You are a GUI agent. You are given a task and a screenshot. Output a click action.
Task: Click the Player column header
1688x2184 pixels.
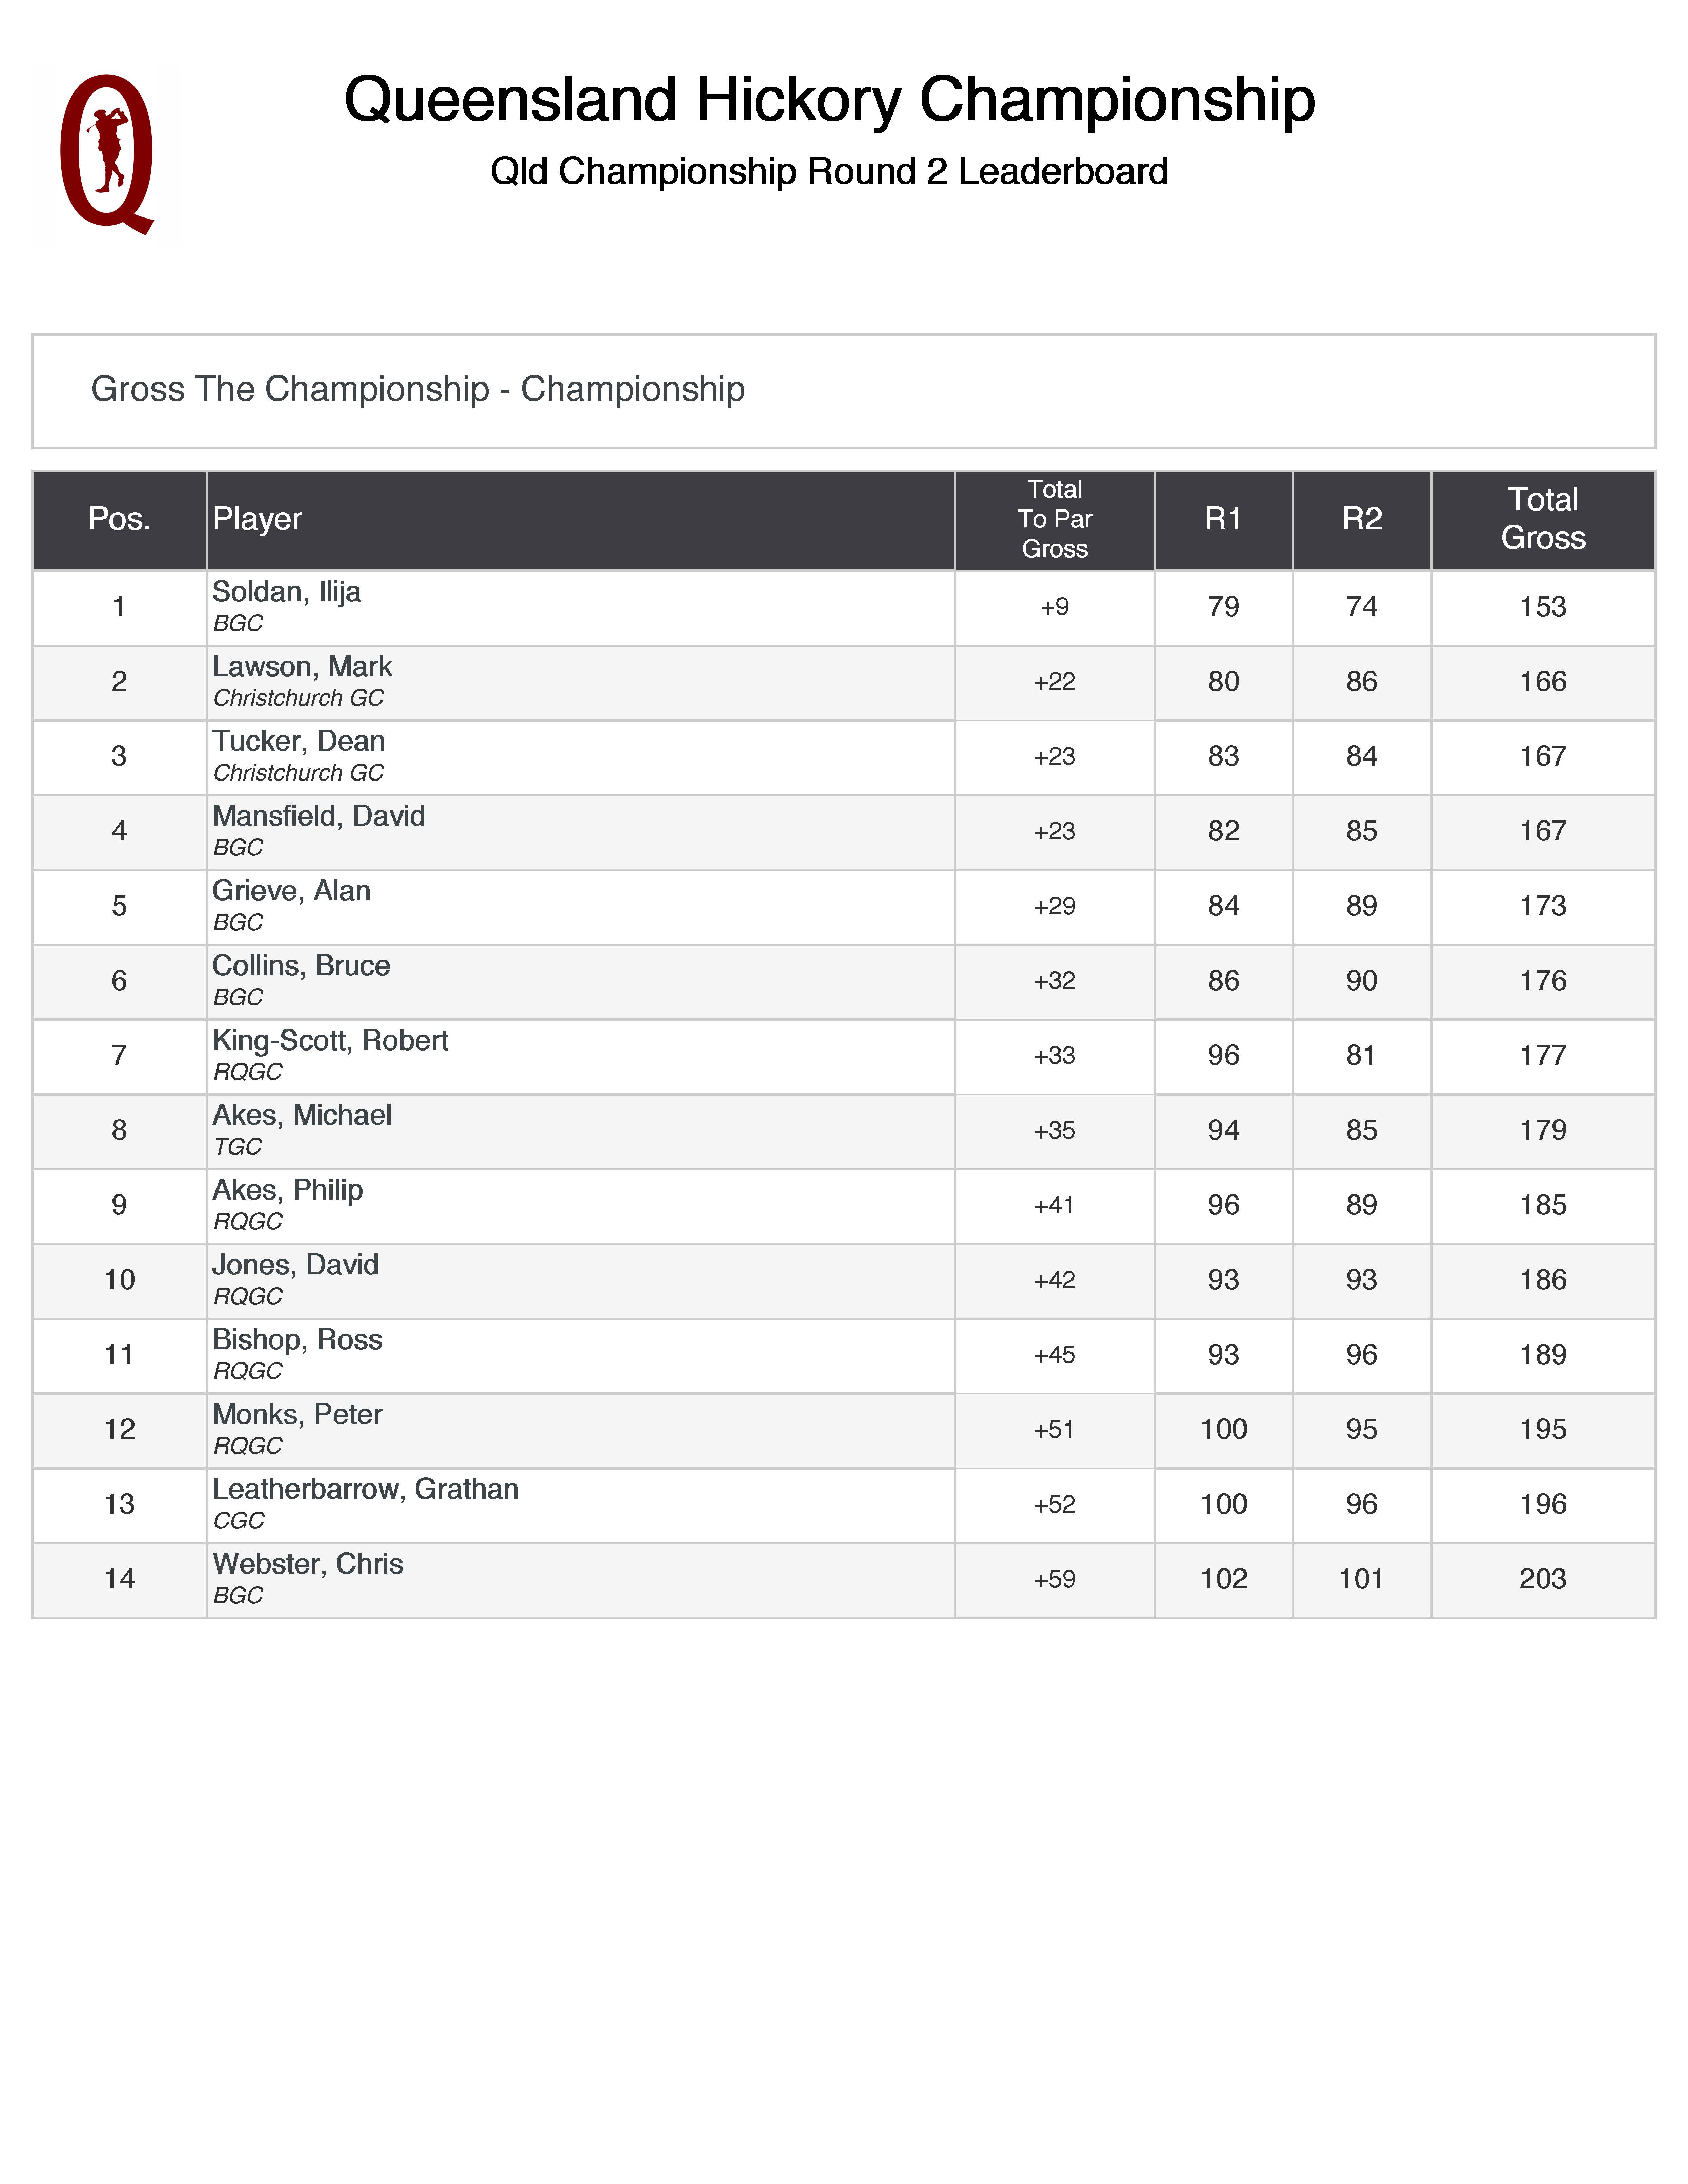click(257, 519)
